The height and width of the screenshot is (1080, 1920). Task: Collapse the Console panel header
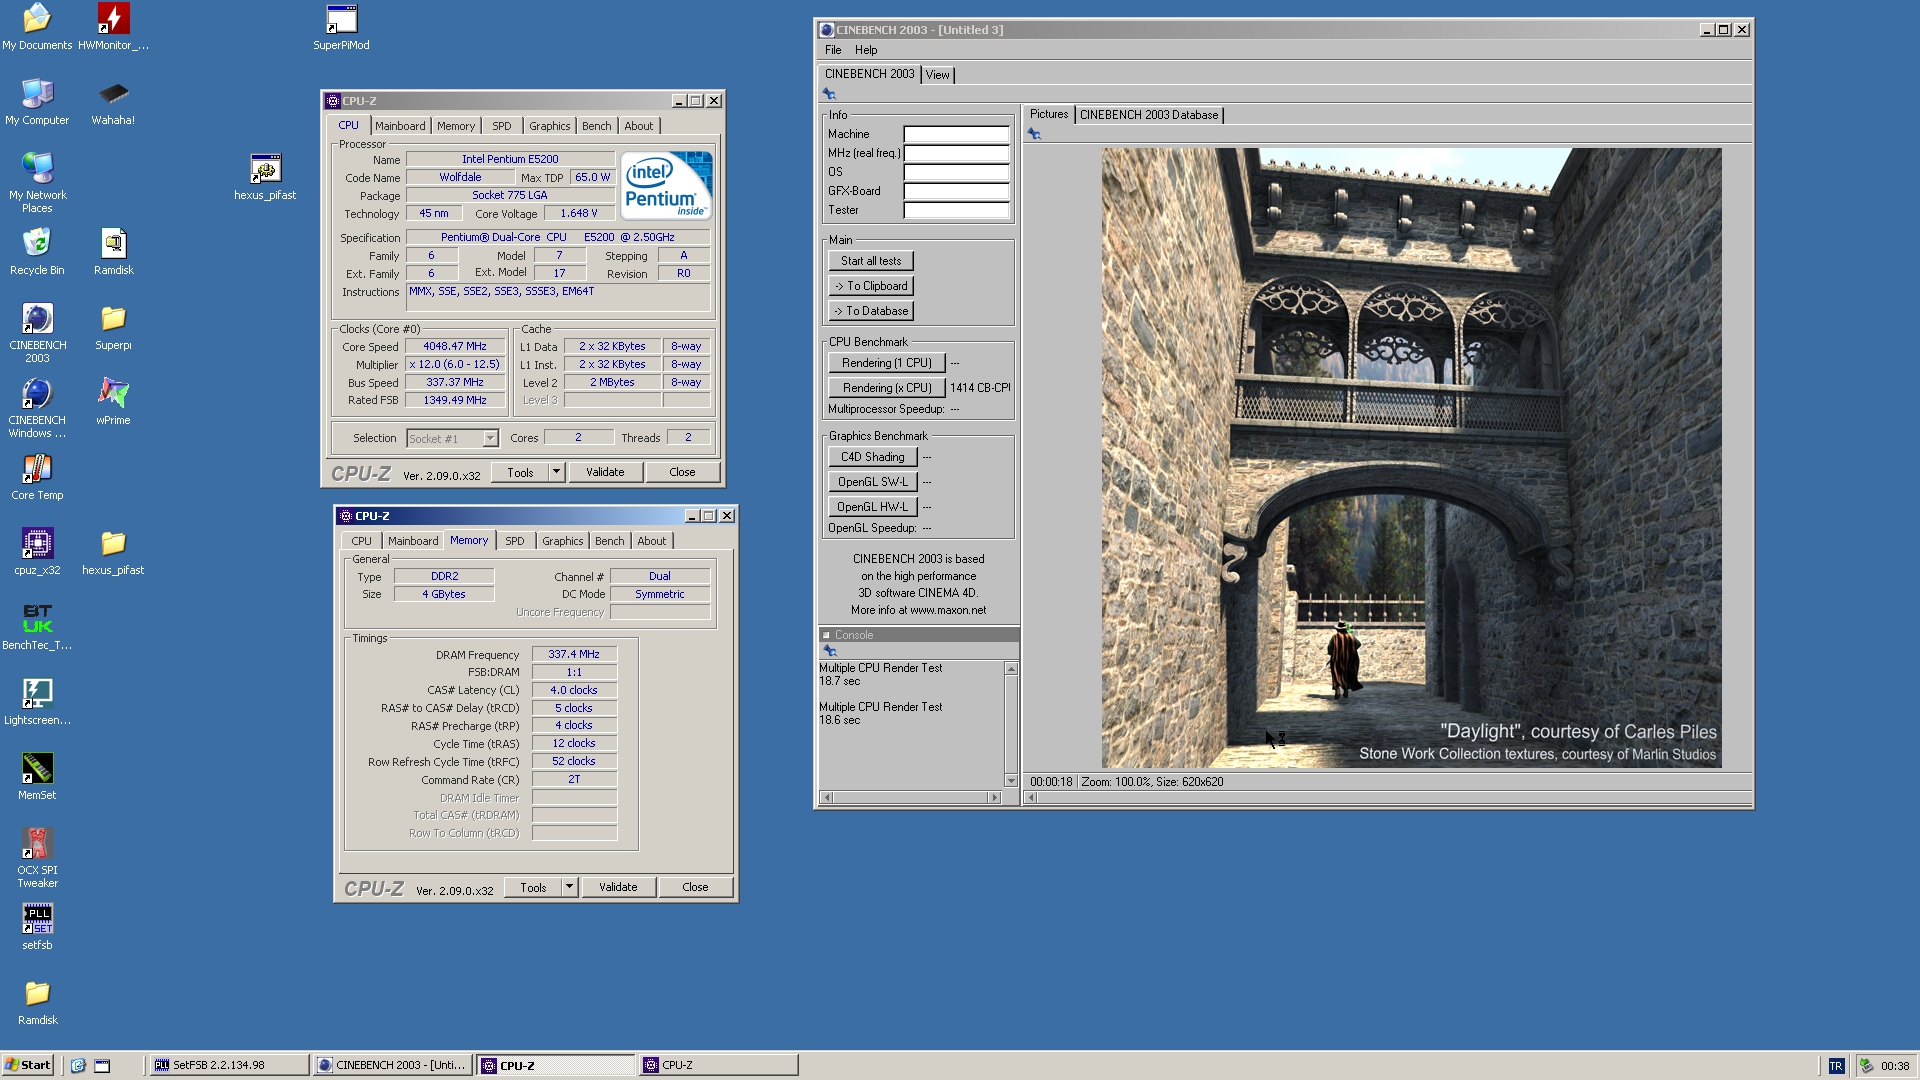[x=826, y=635]
